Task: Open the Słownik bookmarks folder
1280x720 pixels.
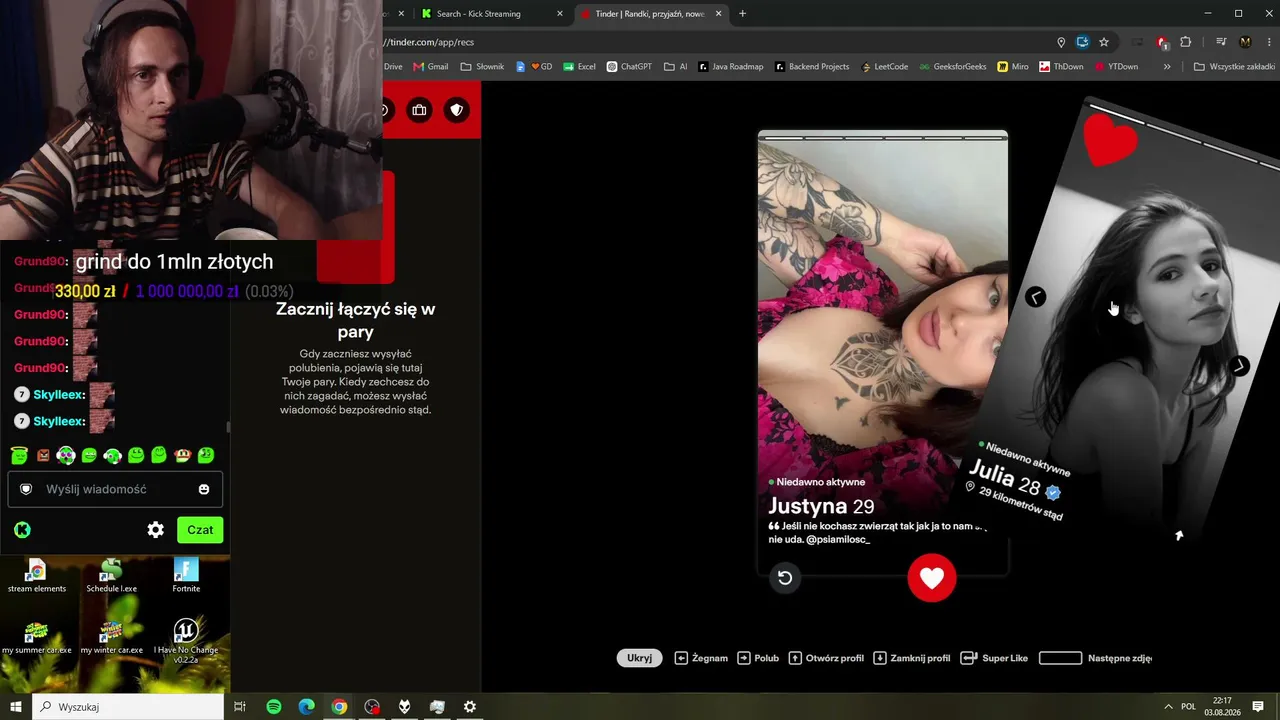Action: click(x=482, y=67)
